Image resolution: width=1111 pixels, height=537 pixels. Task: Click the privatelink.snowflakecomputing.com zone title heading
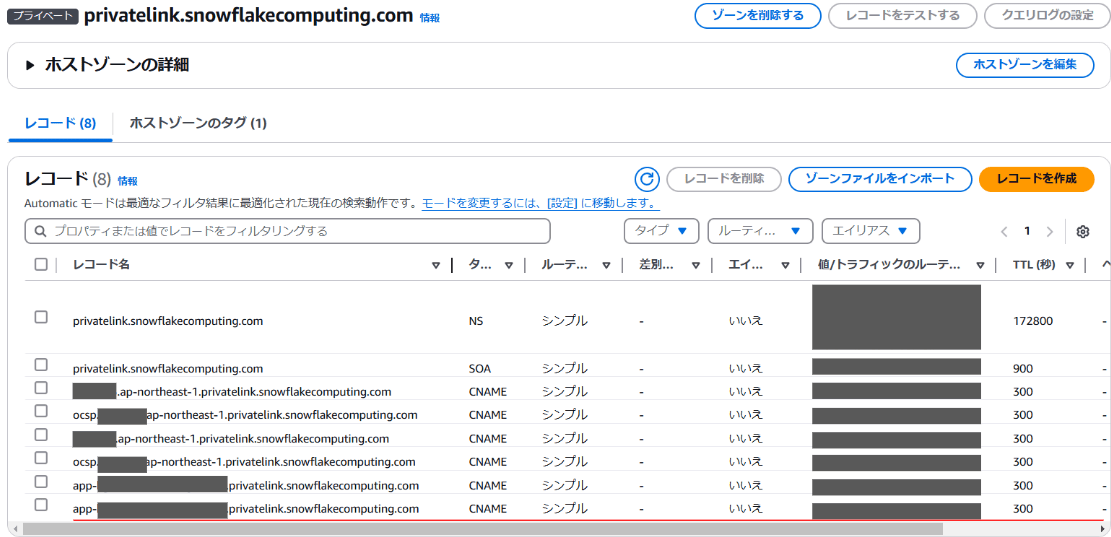pos(249,16)
